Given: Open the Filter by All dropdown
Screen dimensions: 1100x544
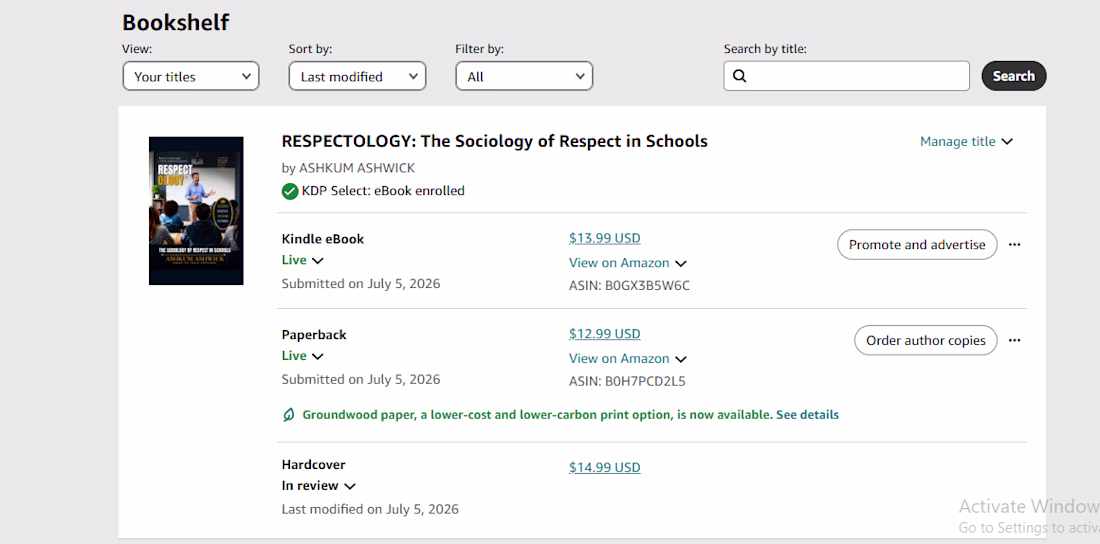Looking at the screenshot, I should 524,77.
